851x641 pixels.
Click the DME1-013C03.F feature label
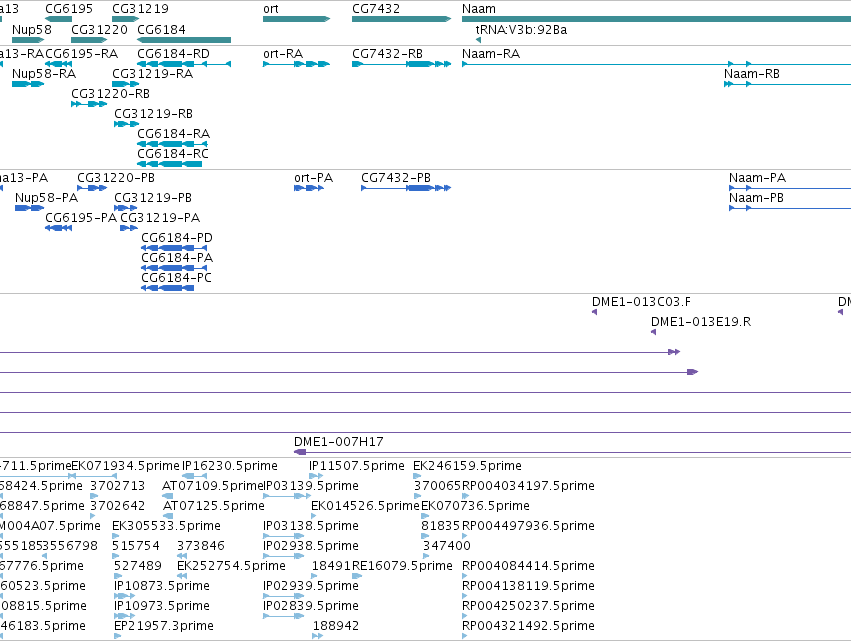(x=641, y=302)
